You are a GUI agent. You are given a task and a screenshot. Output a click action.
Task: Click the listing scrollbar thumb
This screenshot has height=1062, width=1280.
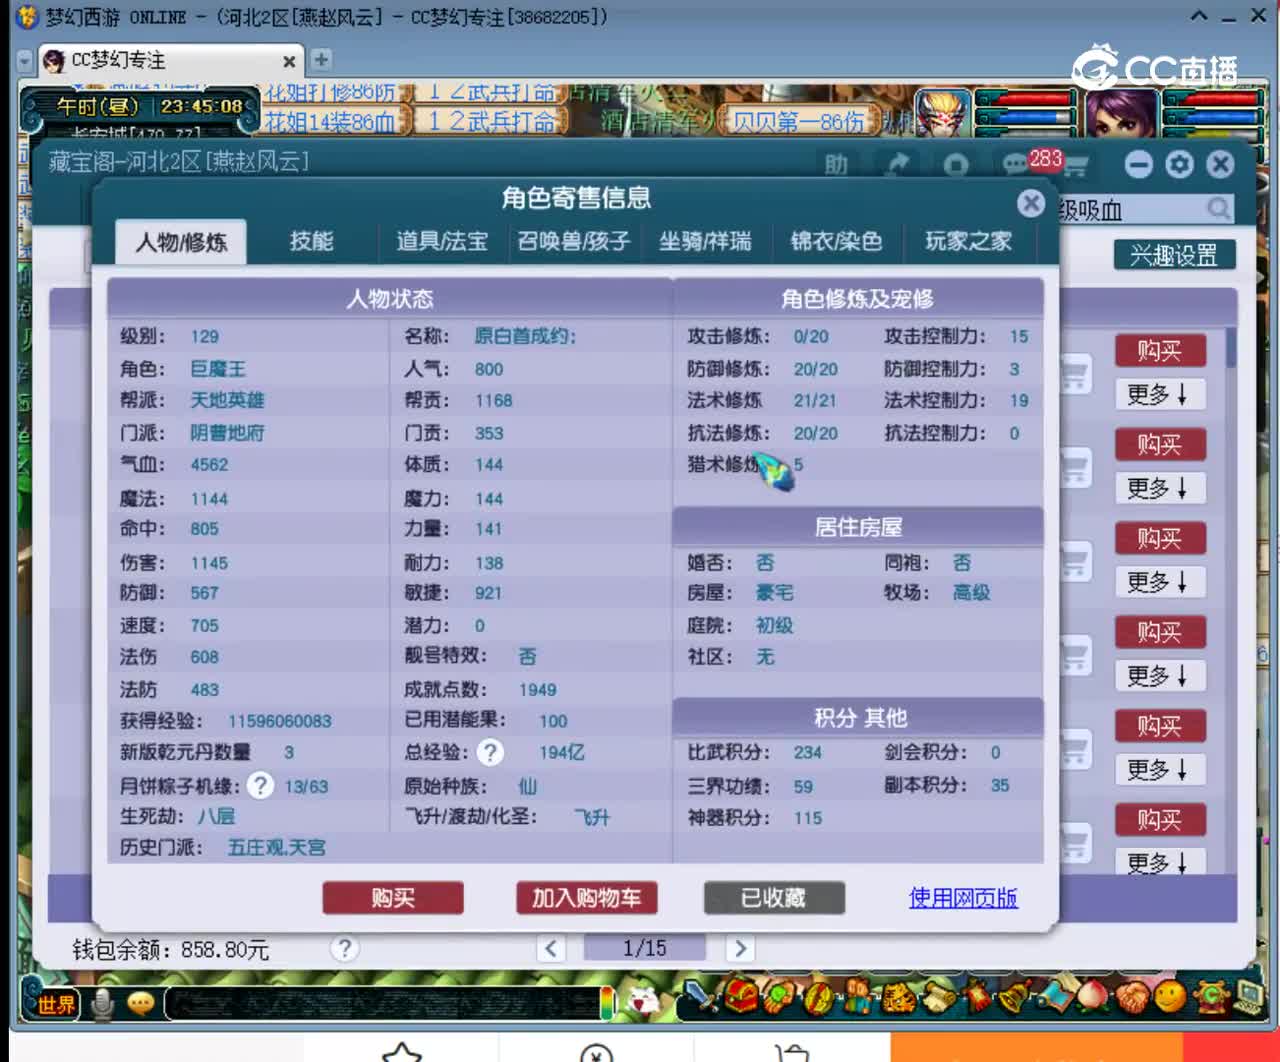1231,347
